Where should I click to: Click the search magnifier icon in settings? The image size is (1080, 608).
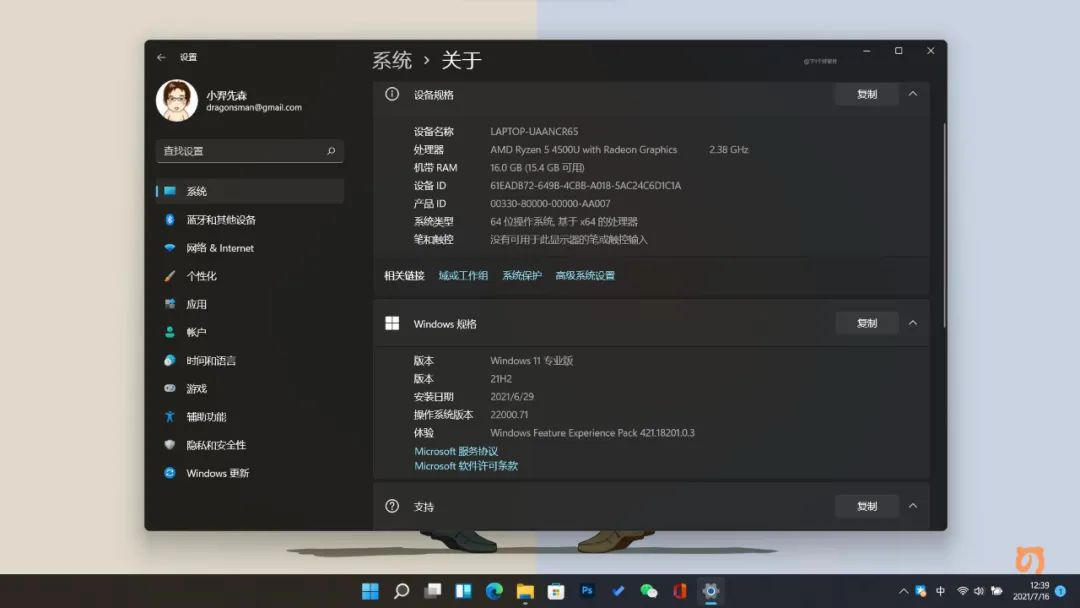(x=331, y=151)
